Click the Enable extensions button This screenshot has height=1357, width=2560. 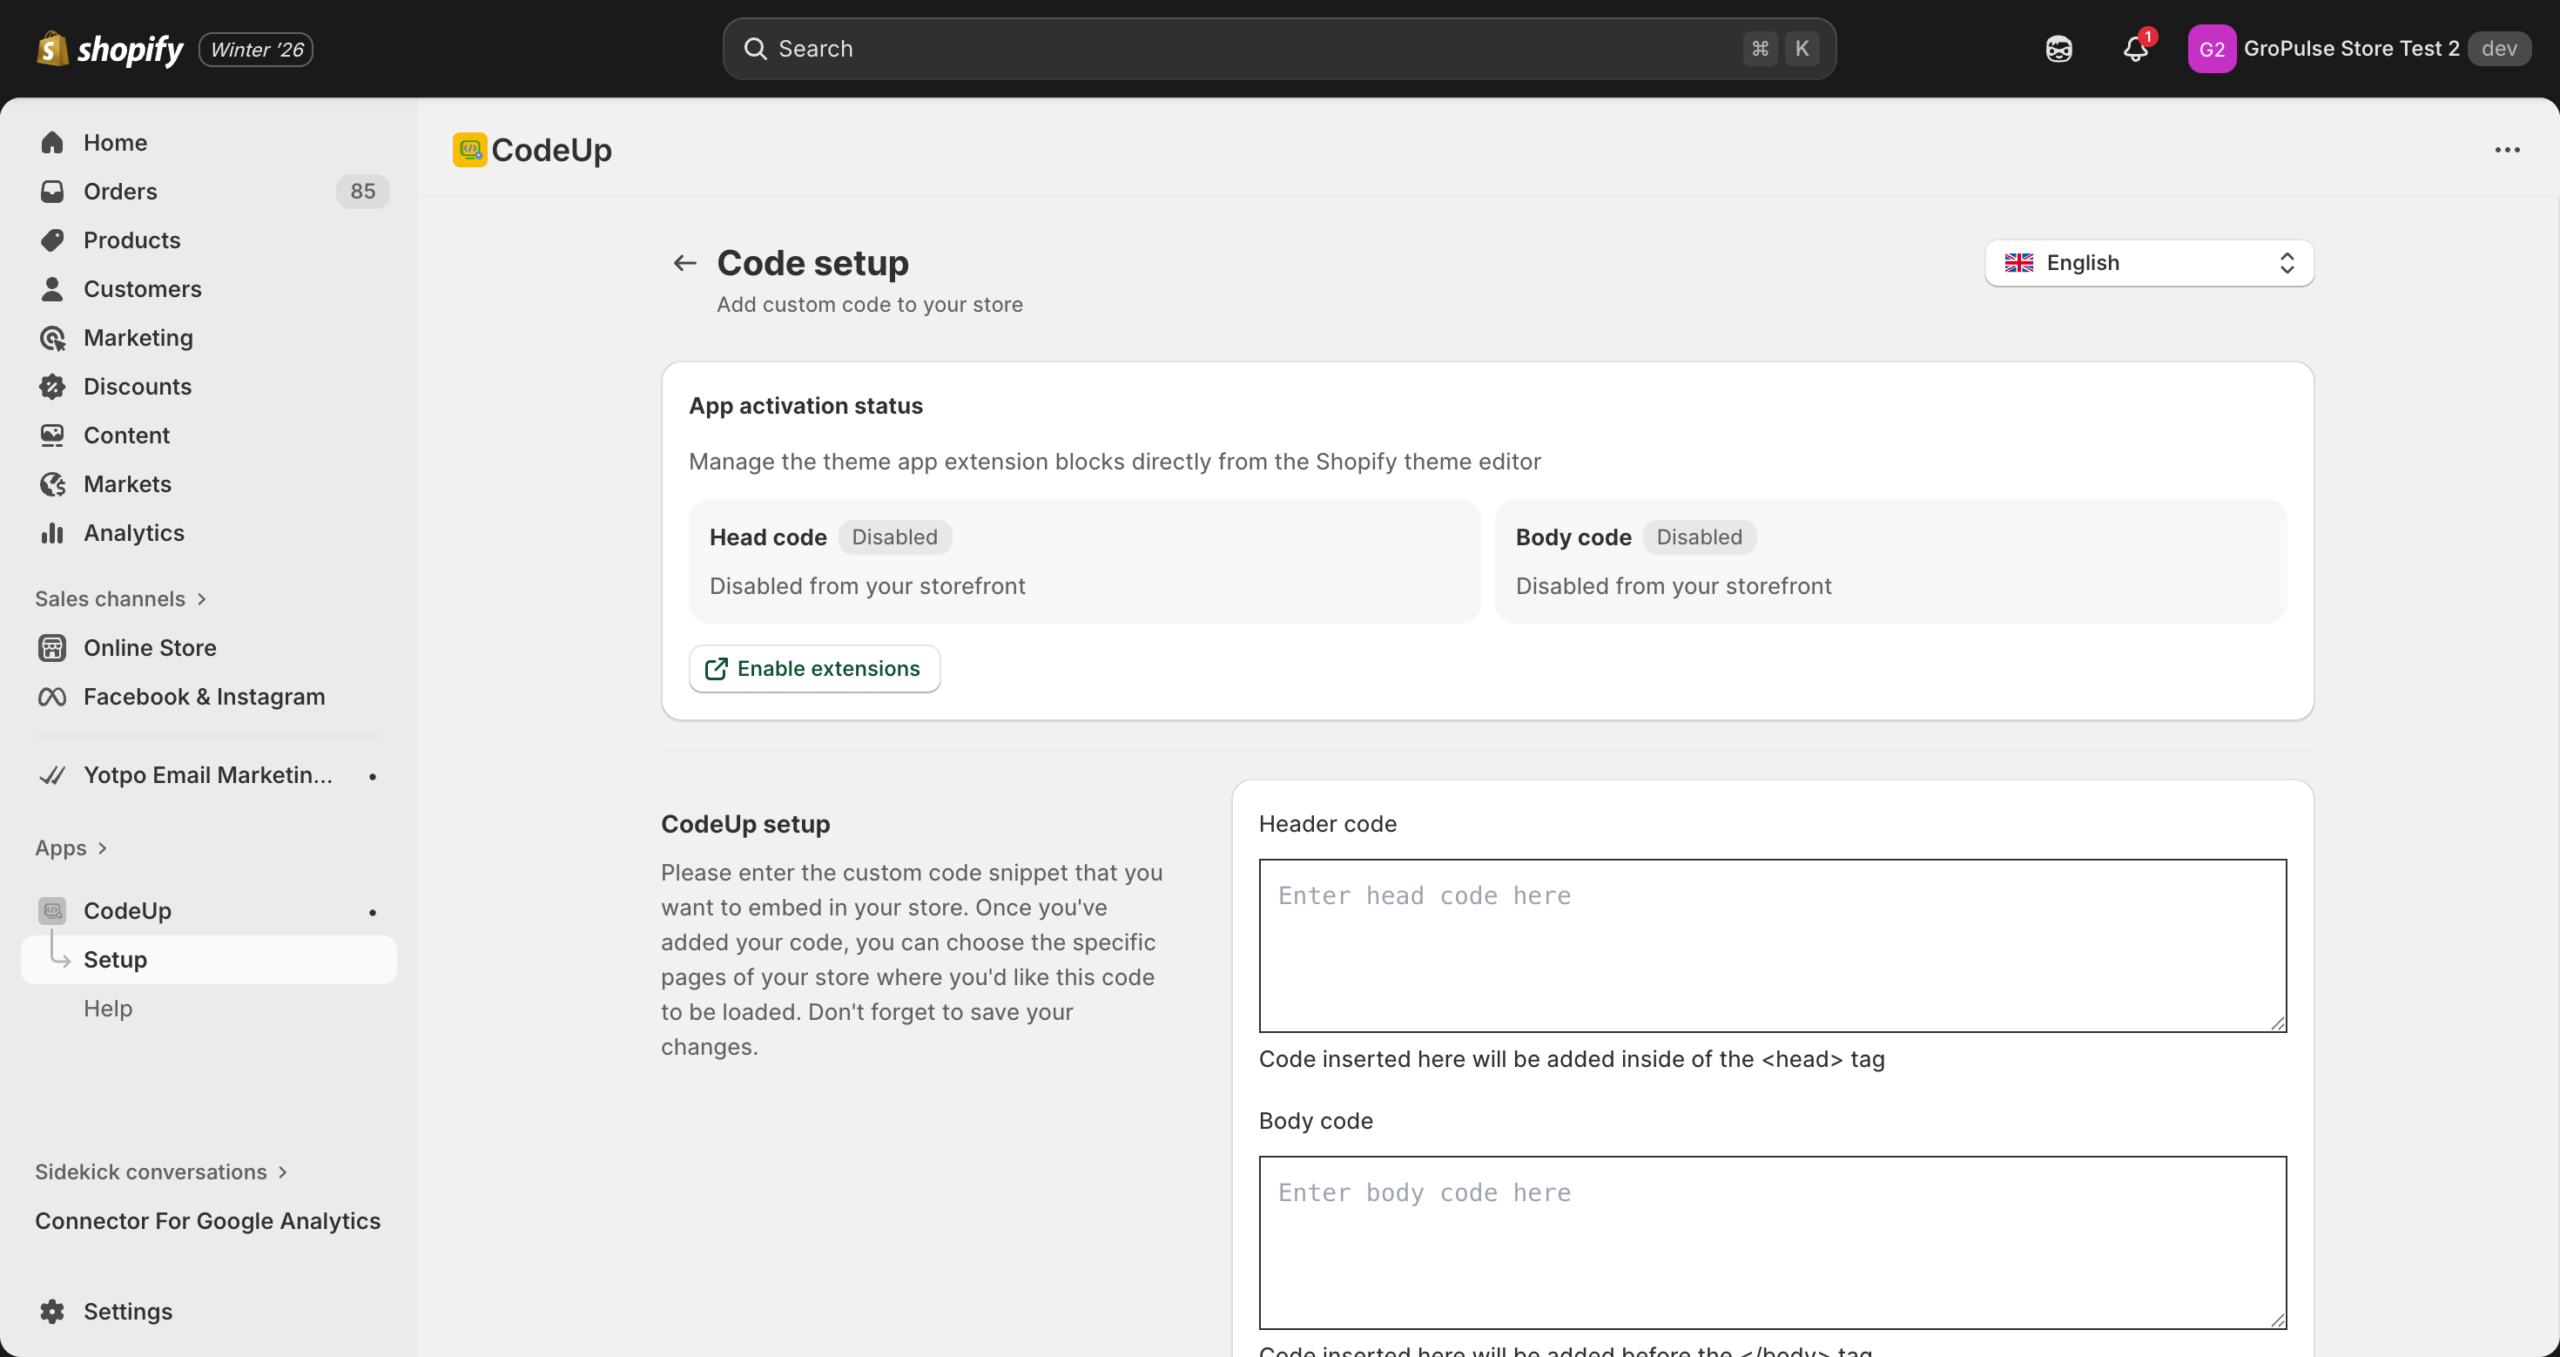813,668
